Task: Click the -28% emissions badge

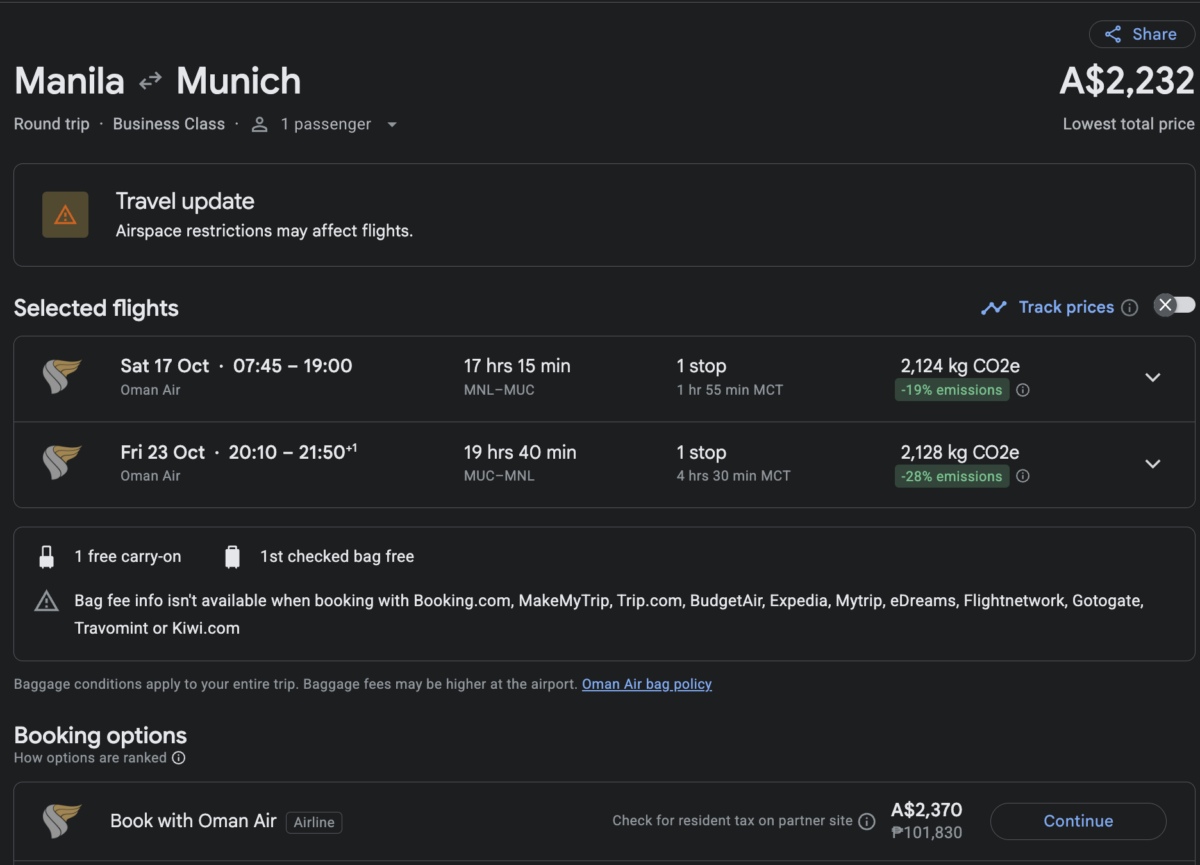Action: pyautogui.click(x=952, y=476)
